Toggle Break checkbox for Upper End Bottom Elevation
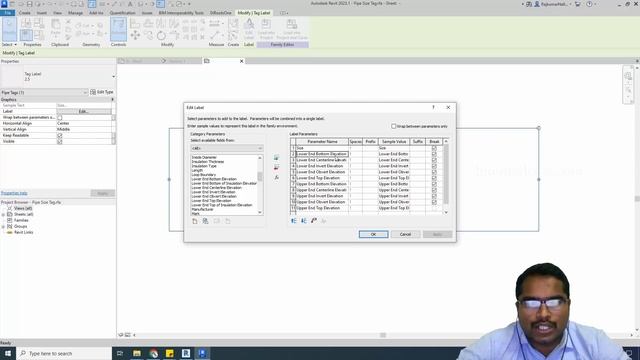 [x=434, y=184]
